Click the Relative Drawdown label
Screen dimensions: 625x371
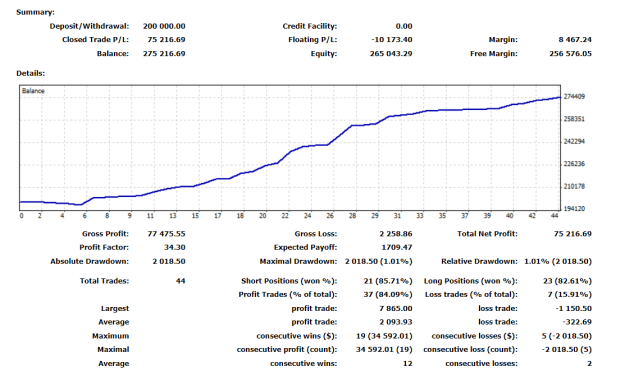click(479, 261)
